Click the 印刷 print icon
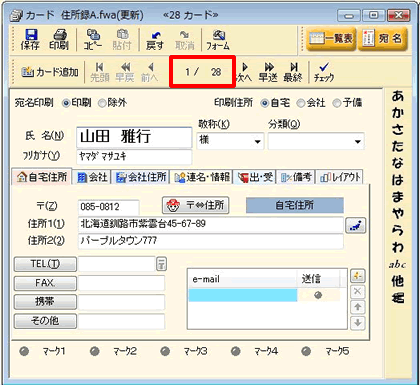The height and width of the screenshot is (385, 420). tap(59, 39)
